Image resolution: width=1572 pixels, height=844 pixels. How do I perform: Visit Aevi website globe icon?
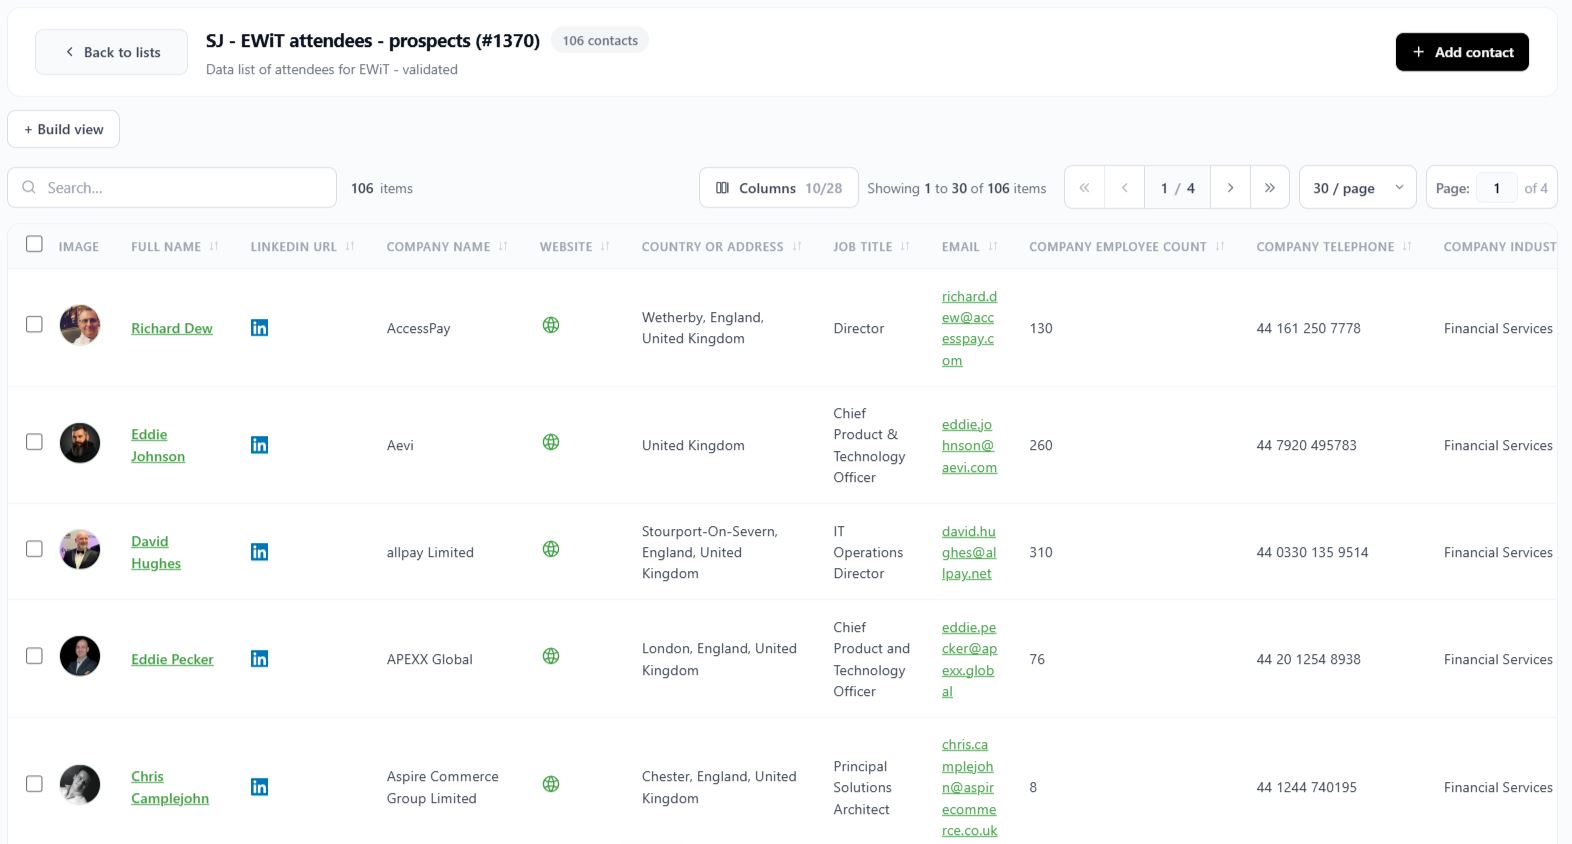(551, 442)
